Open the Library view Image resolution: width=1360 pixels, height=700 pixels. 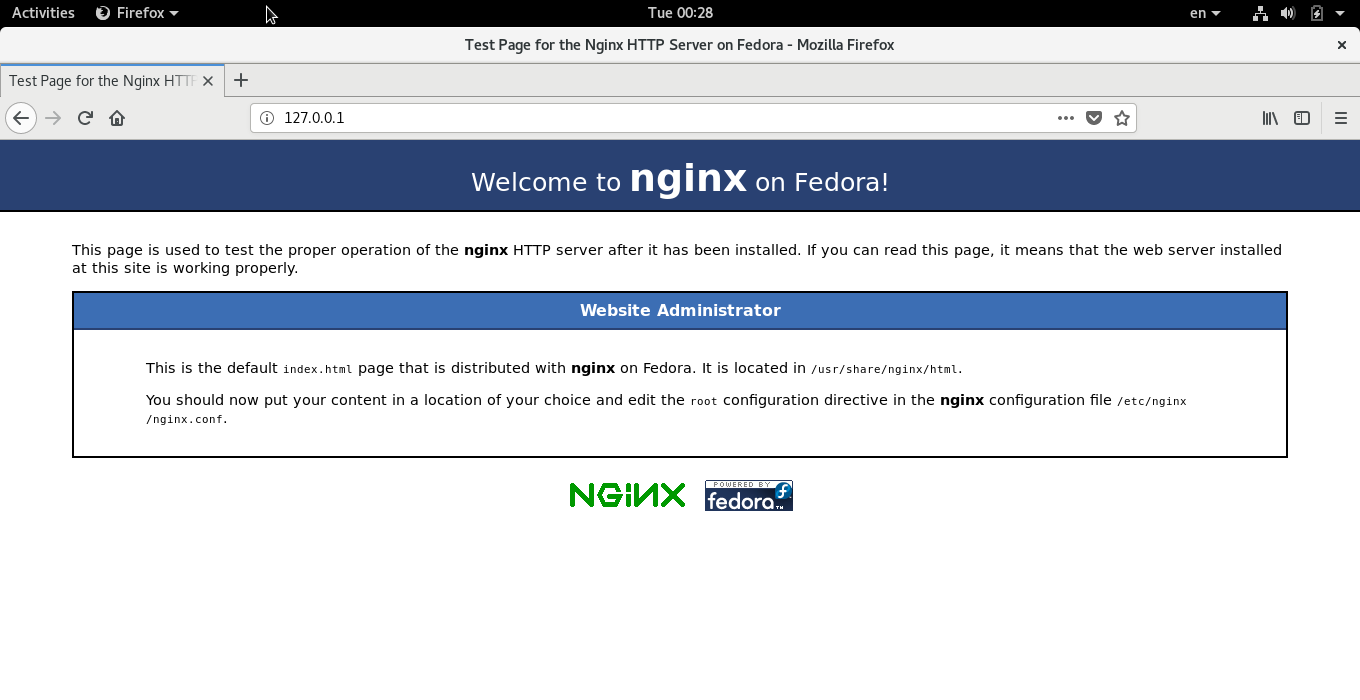click(x=1270, y=118)
